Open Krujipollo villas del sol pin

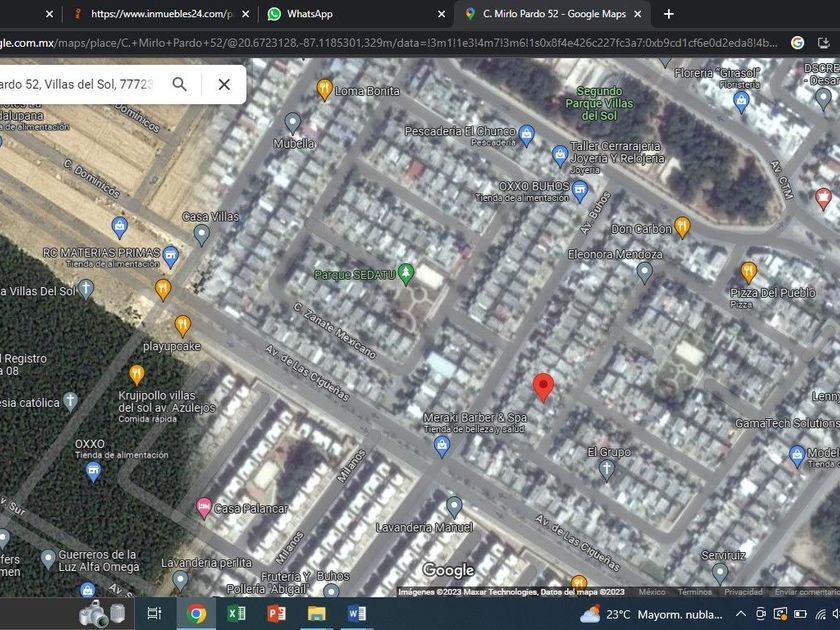[137, 375]
